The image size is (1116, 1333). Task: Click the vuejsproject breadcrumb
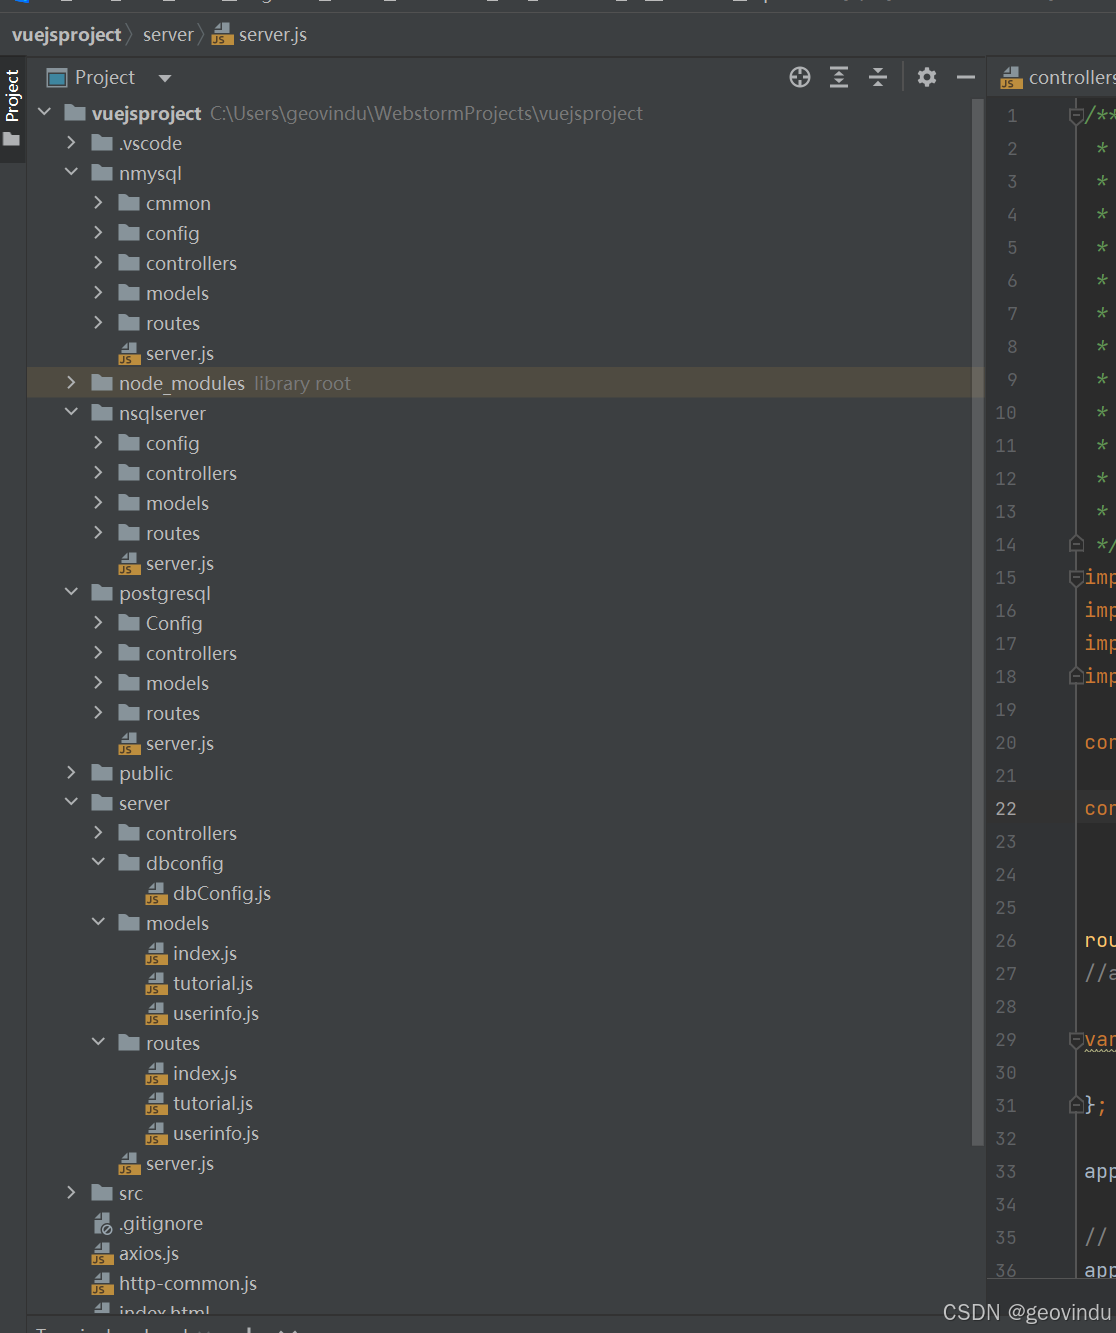(67, 35)
